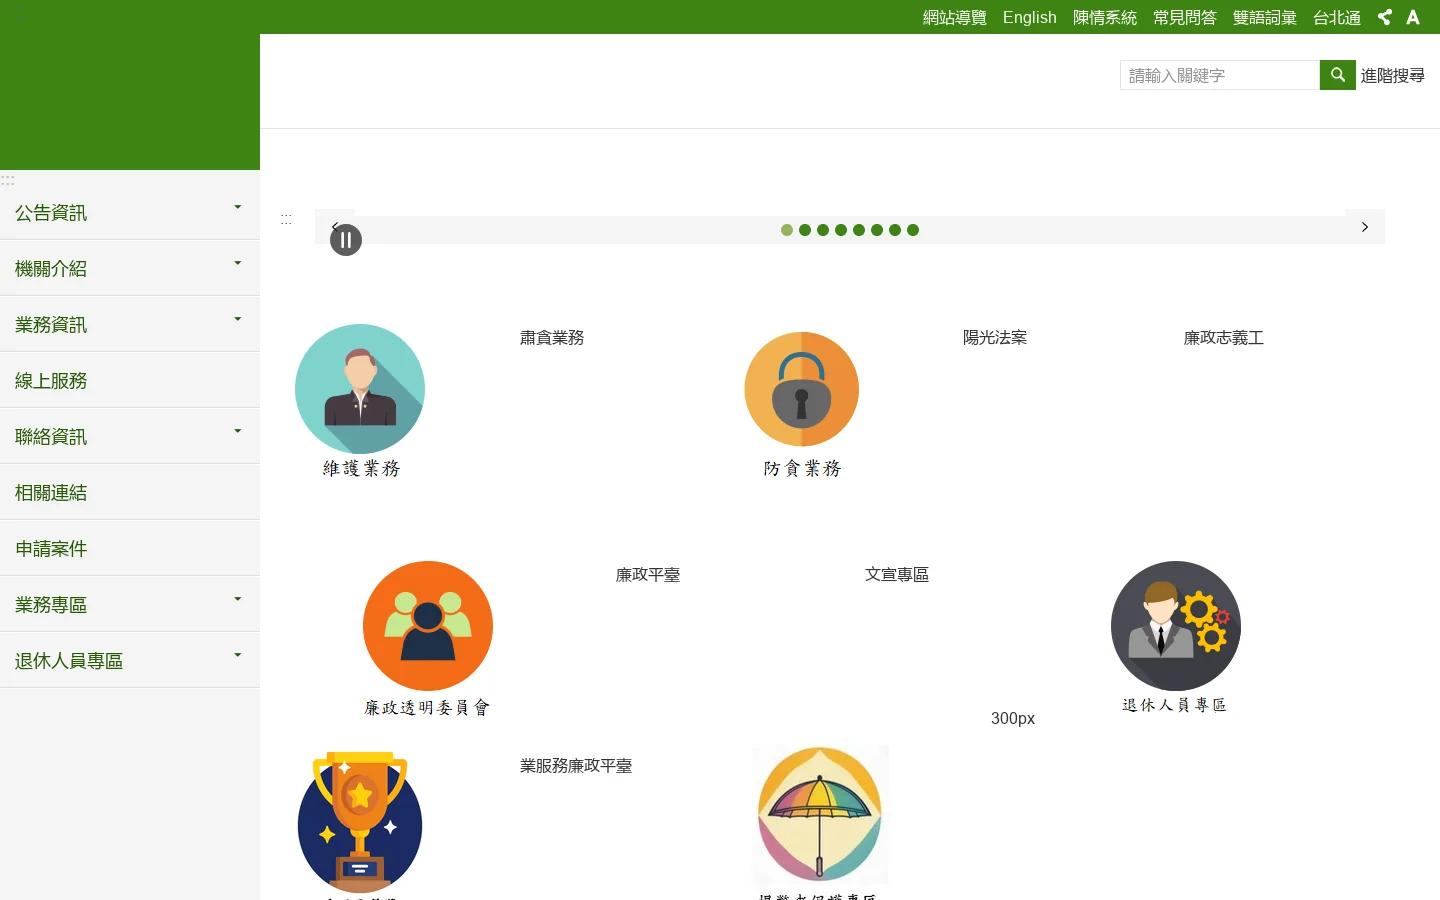Open the 雙語詞彙 link
This screenshot has width=1440, height=900.
point(1264,17)
